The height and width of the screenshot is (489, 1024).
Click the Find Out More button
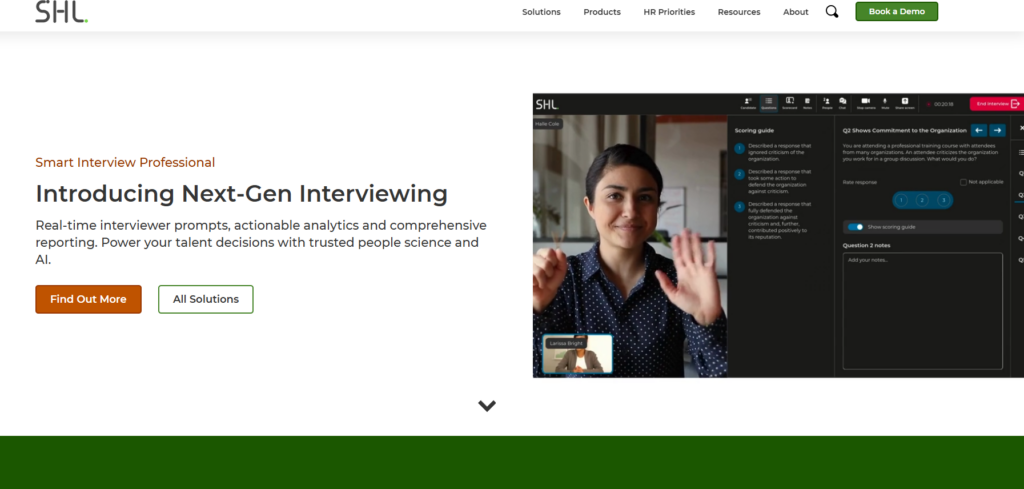(88, 299)
